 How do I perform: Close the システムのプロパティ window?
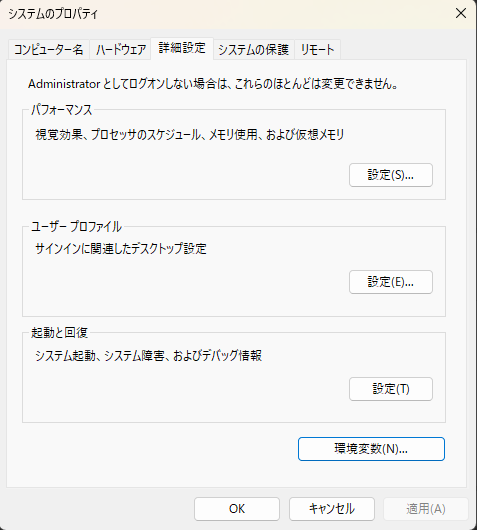click(x=461, y=14)
